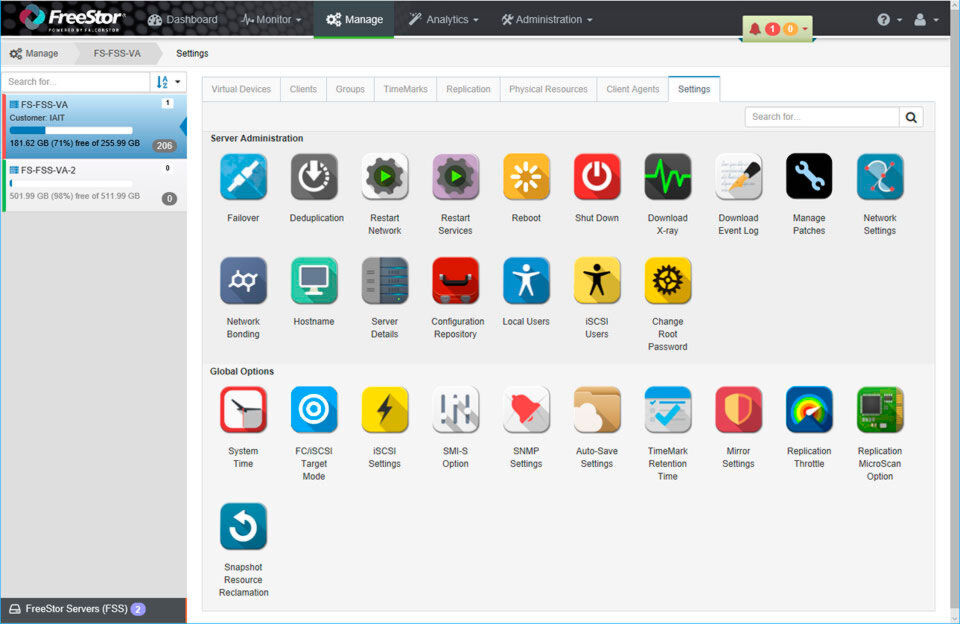Click the FS-FSS-VA breadcrumb

117,54
